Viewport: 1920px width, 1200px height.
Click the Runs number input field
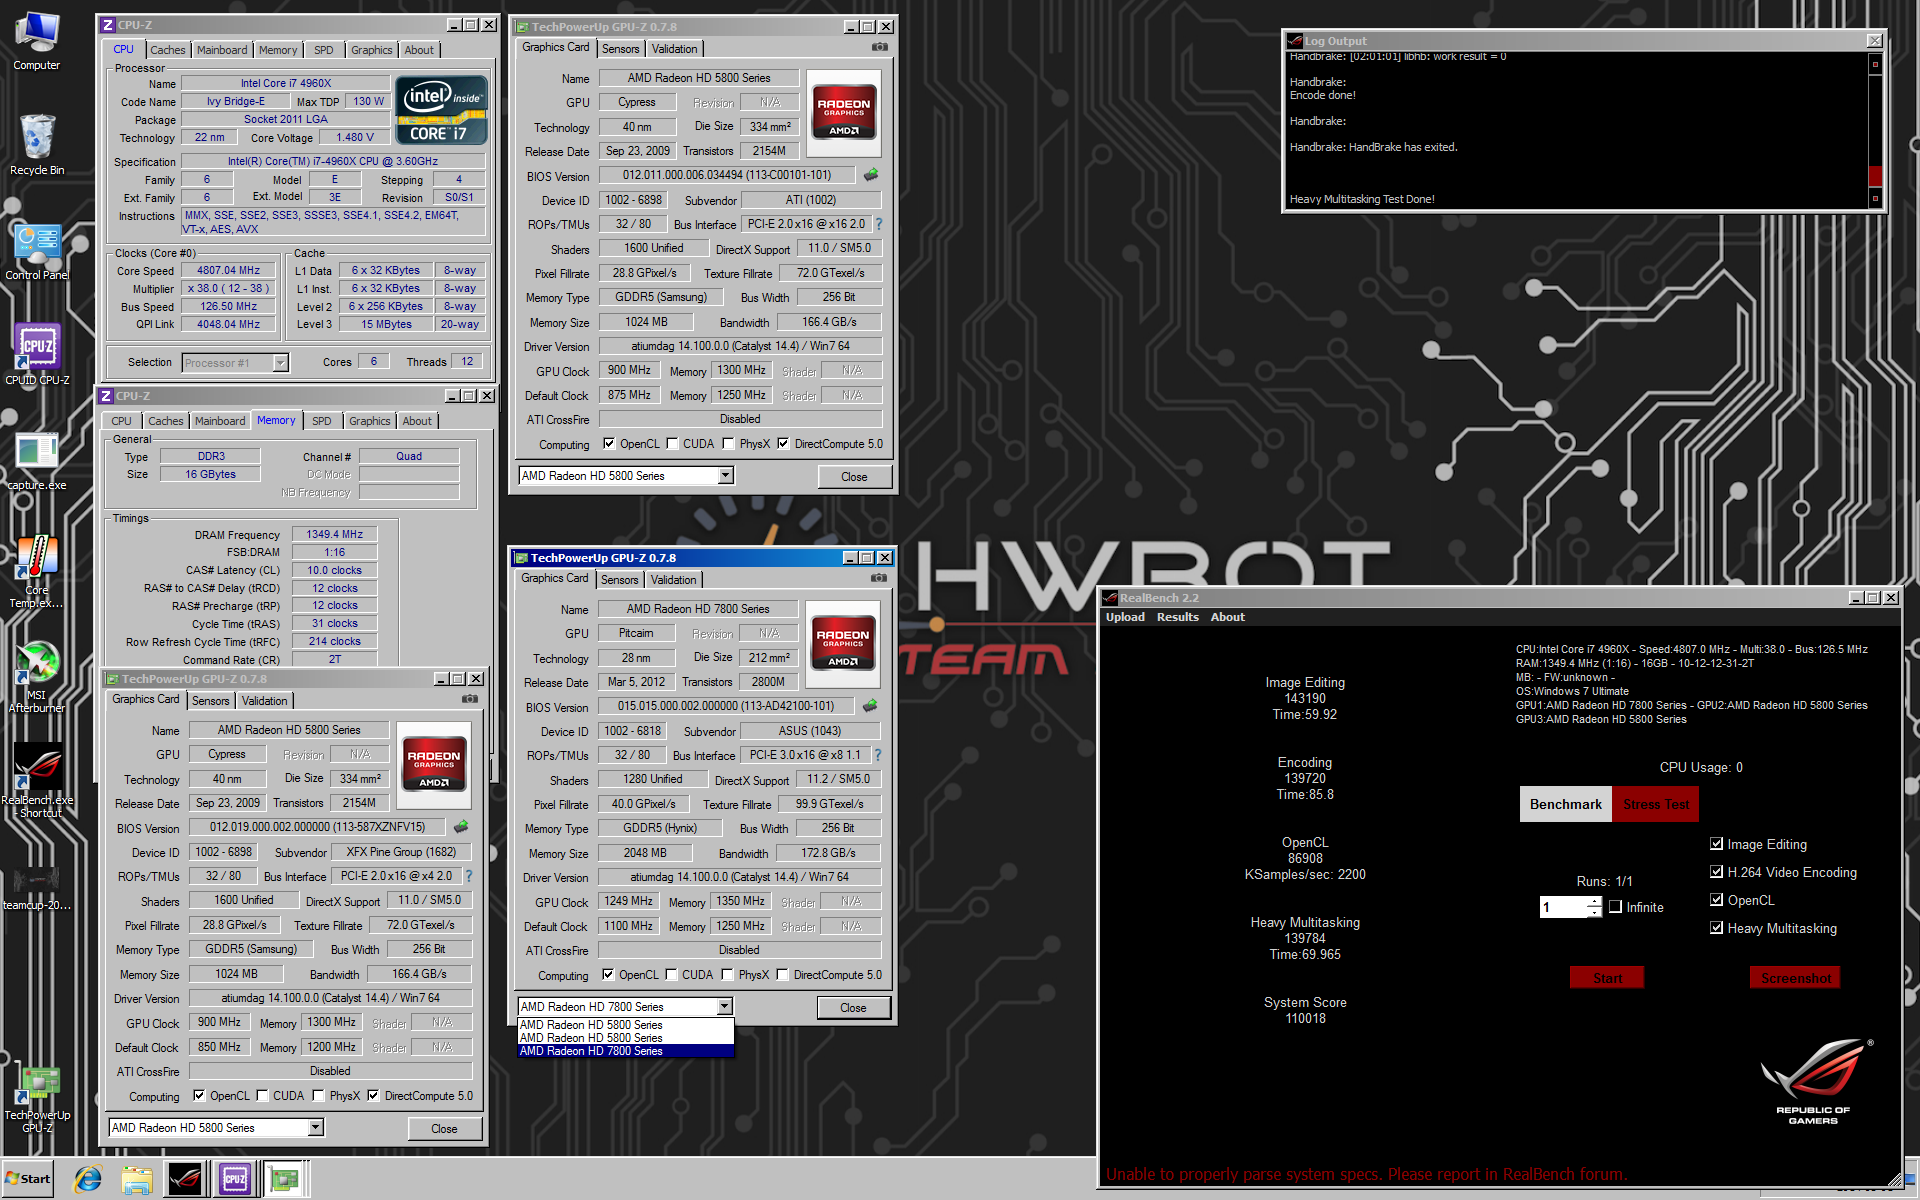[1563, 907]
